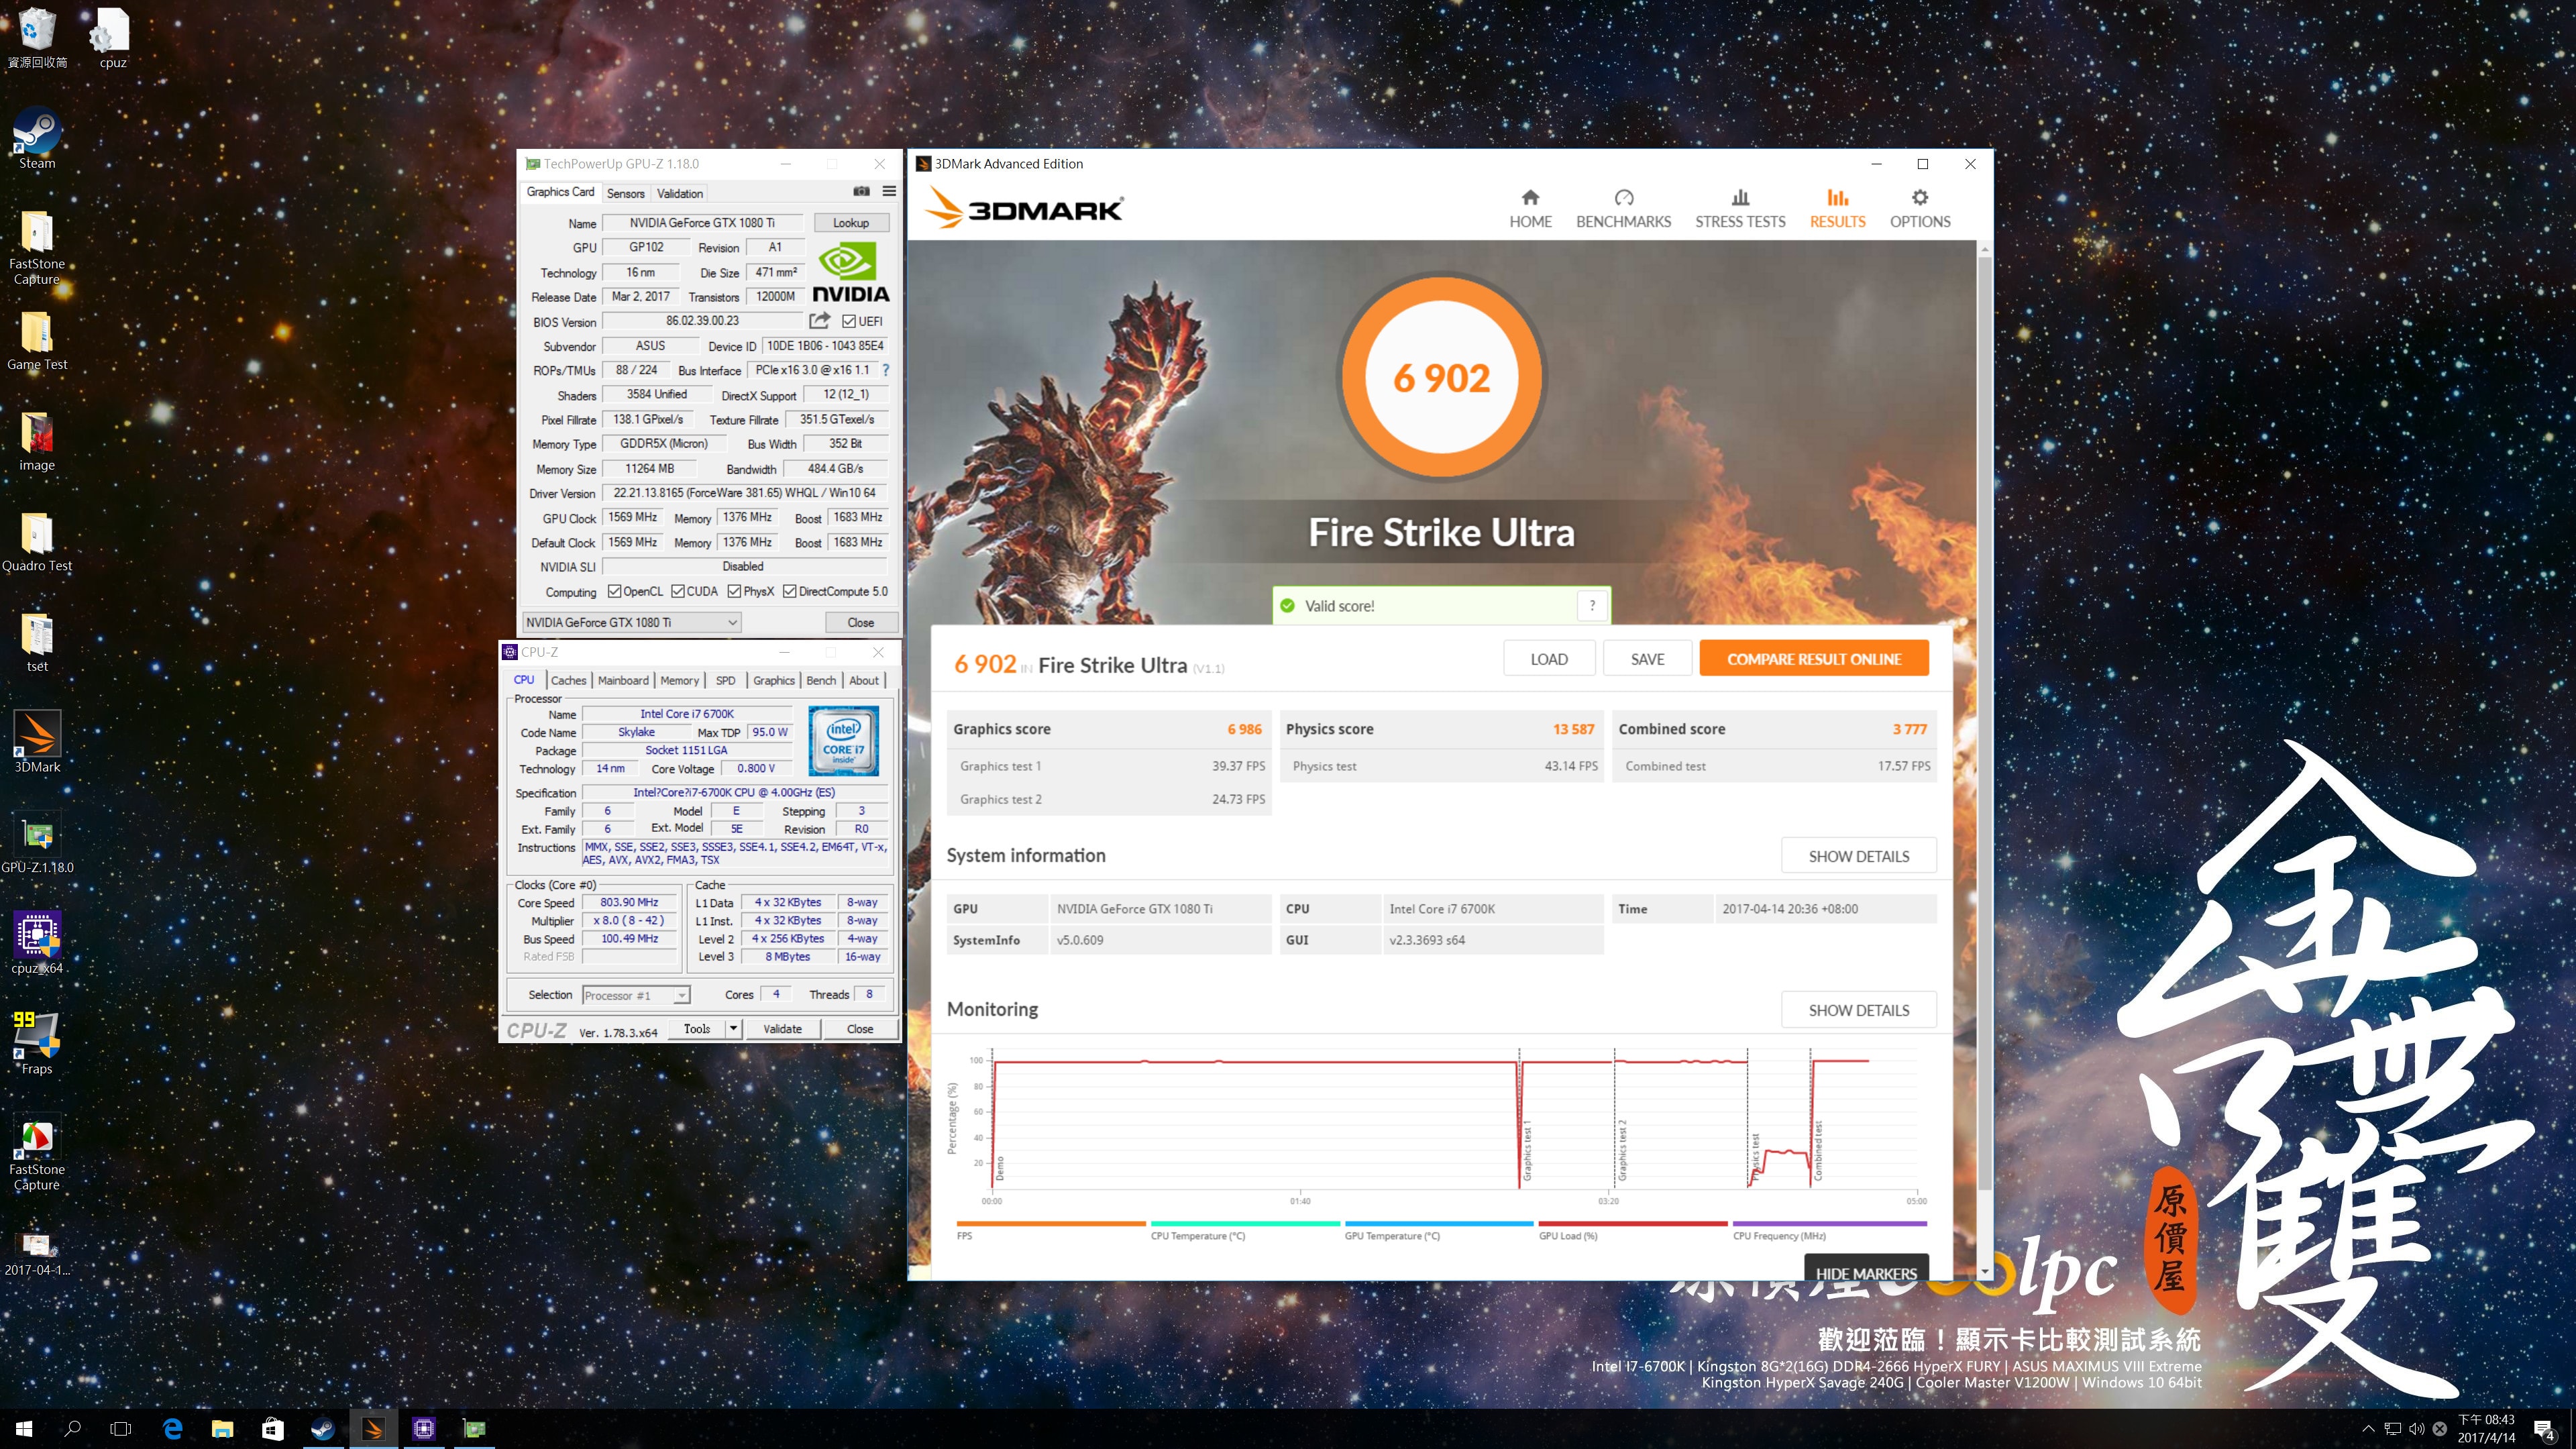Toggle the UEFI checkbox in GPU-Z
Screen dimensions: 2576x1449
pos(849,321)
